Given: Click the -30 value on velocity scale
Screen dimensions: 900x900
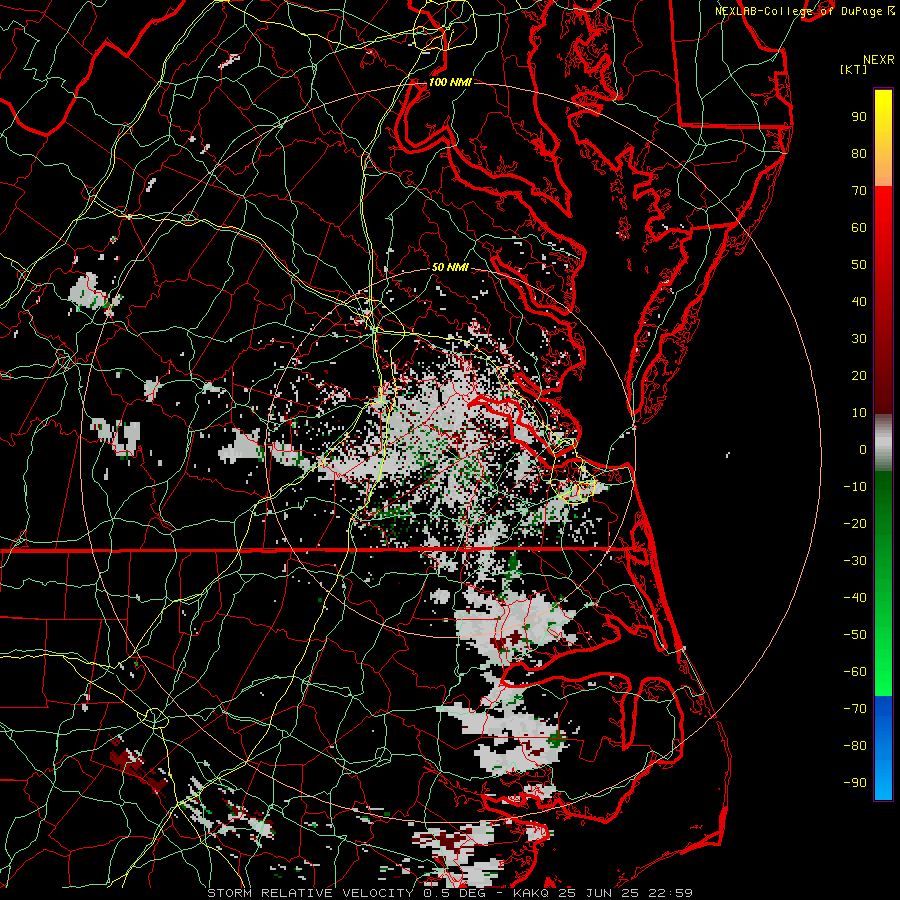Looking at the screenshot, I should point(855,561).
